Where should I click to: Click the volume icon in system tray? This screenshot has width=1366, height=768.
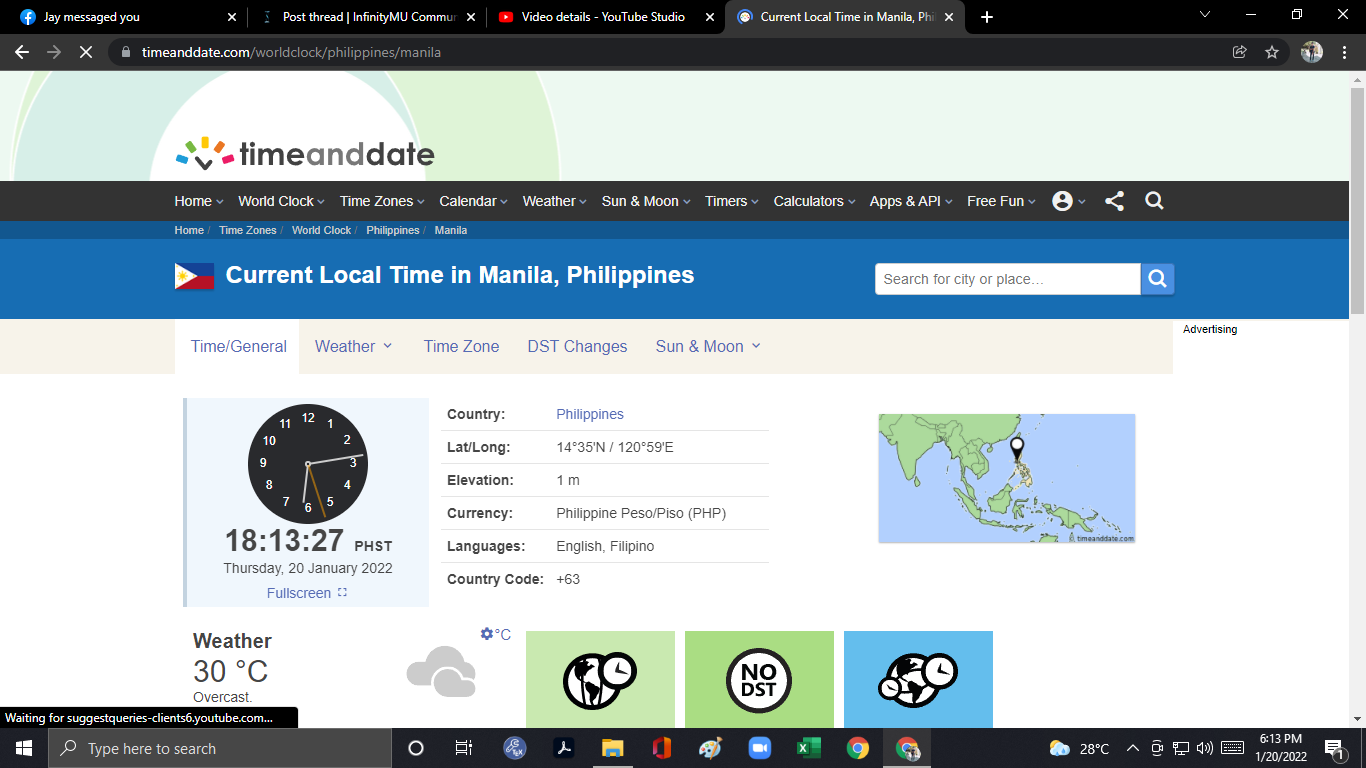[1204, 748]
